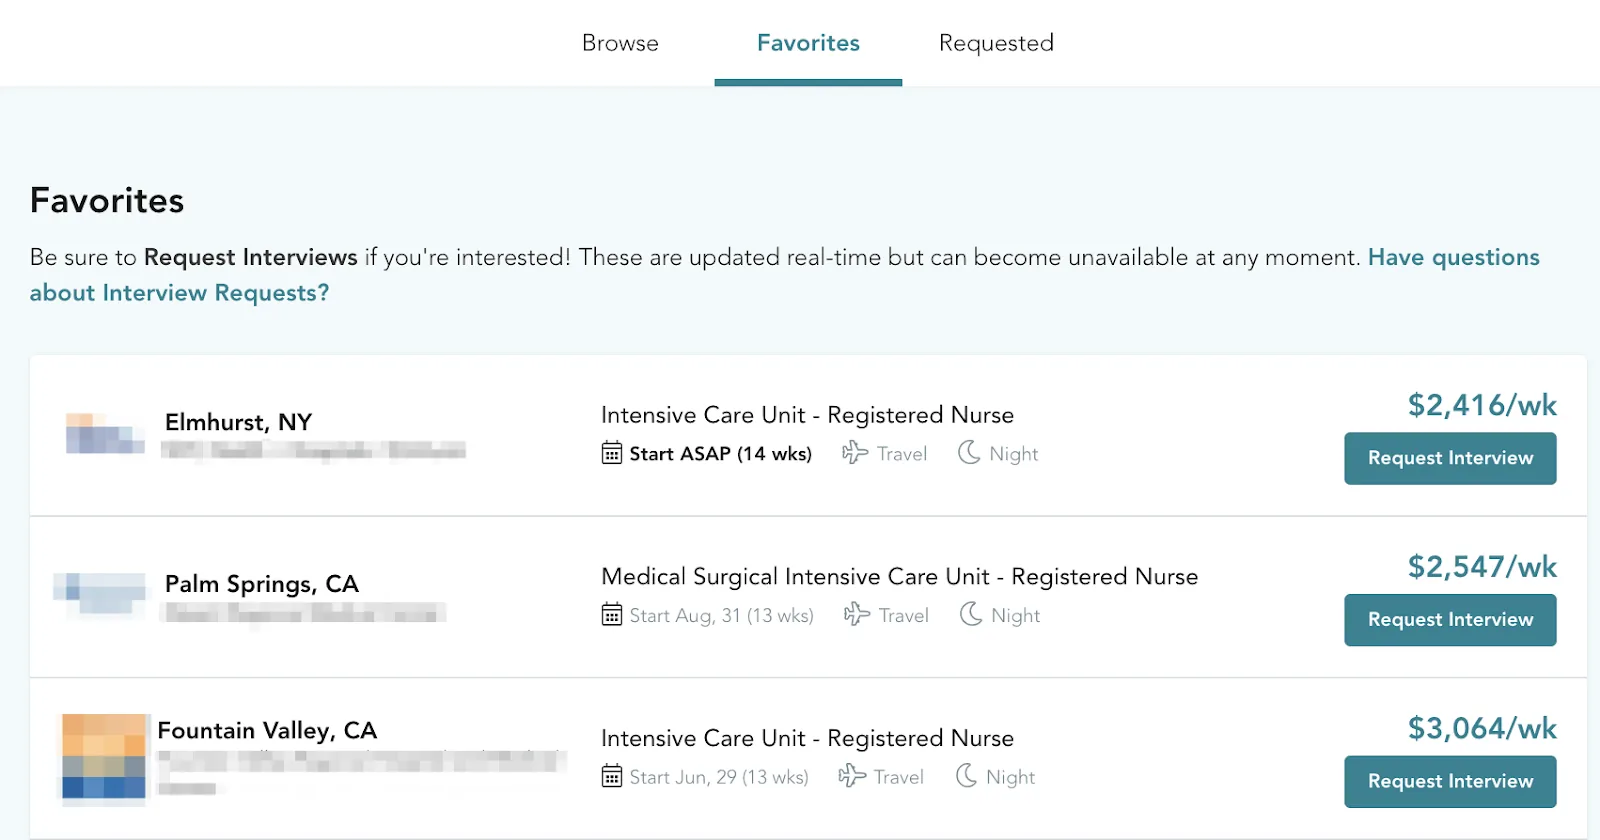Screen dimensions: 1600x840
Task: Click calendar icon beside Start Jun, 29
Action: [x=612, y=776]
